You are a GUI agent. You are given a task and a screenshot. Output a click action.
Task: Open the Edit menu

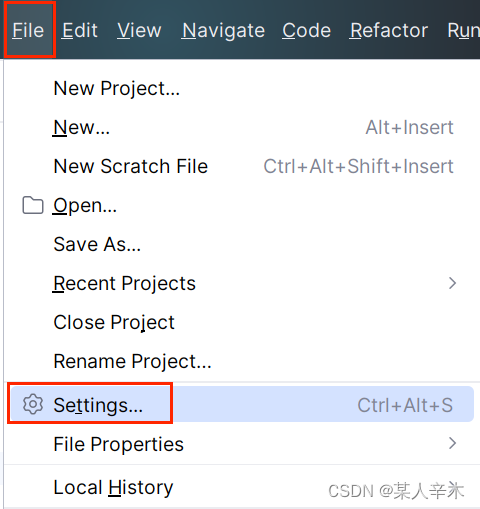[x=80, y=30]
